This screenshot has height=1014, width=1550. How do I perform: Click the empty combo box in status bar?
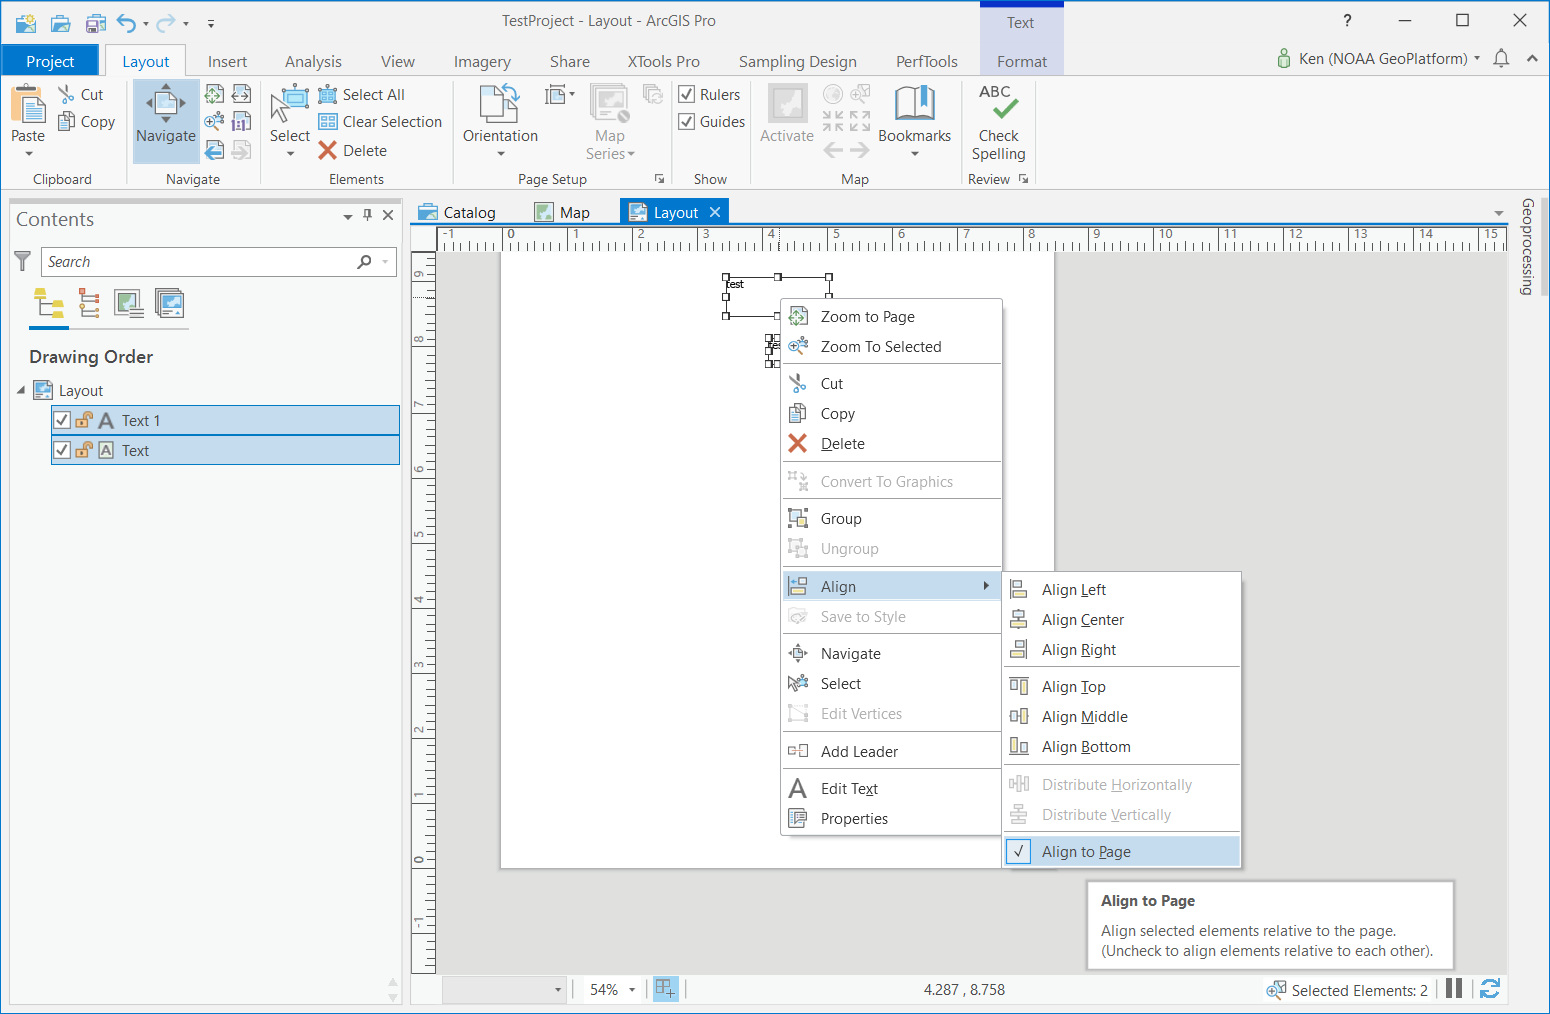coord(506,989)
